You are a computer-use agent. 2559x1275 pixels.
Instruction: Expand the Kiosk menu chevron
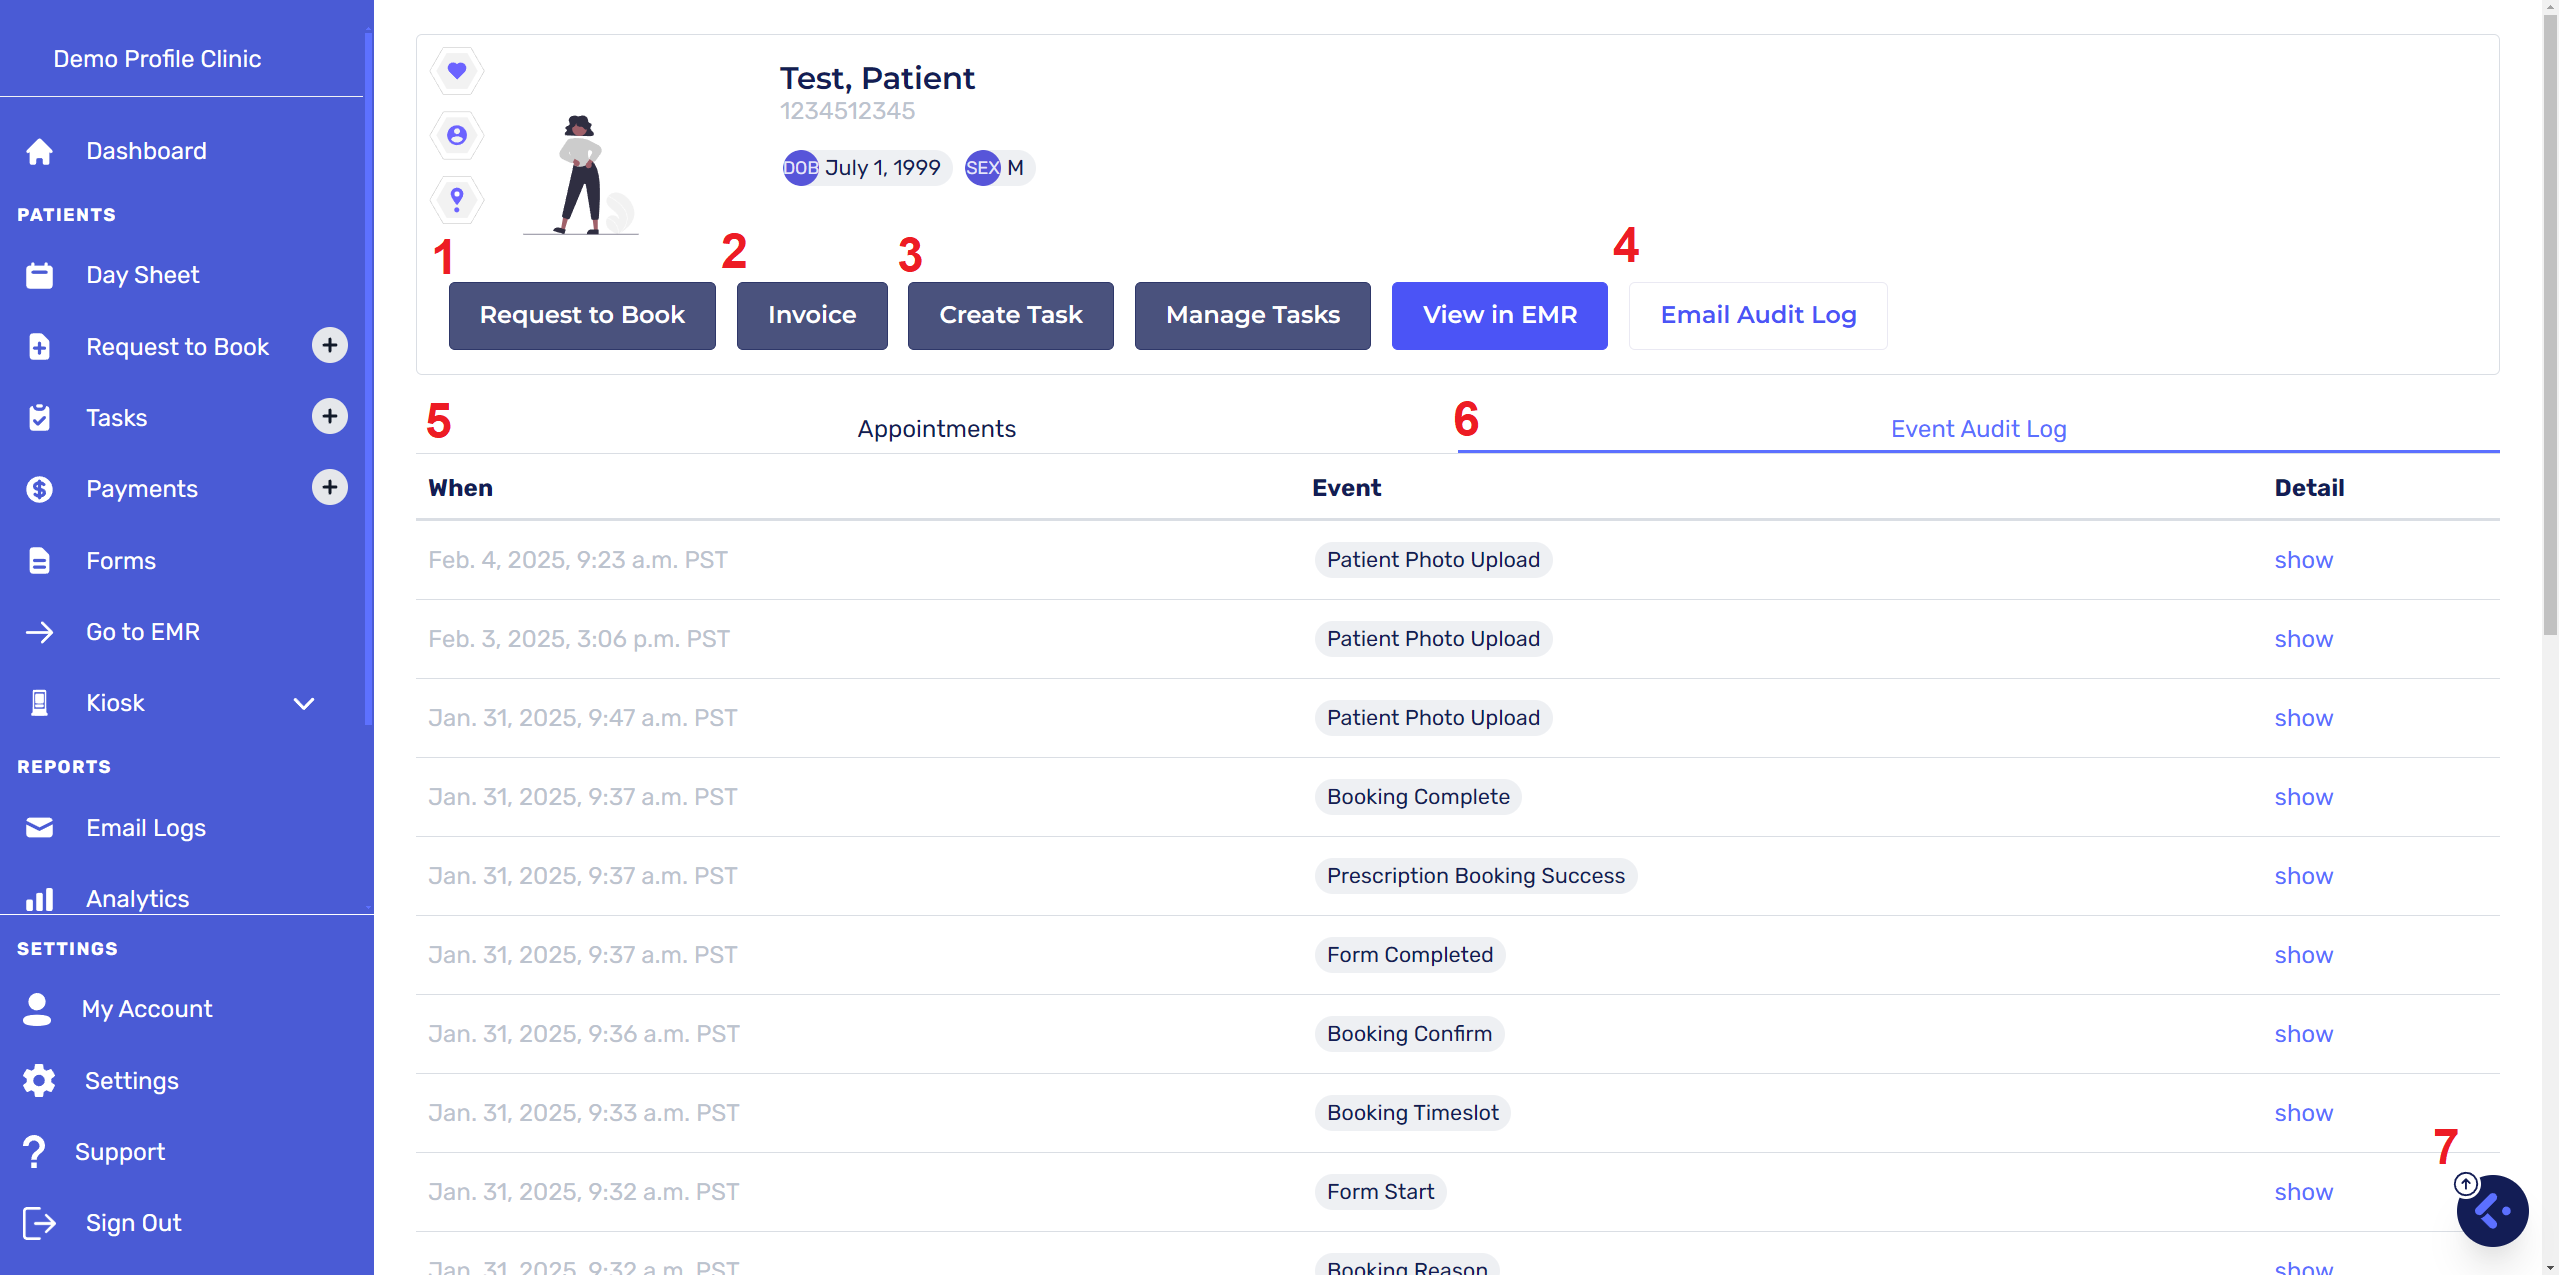pos(304,703)
